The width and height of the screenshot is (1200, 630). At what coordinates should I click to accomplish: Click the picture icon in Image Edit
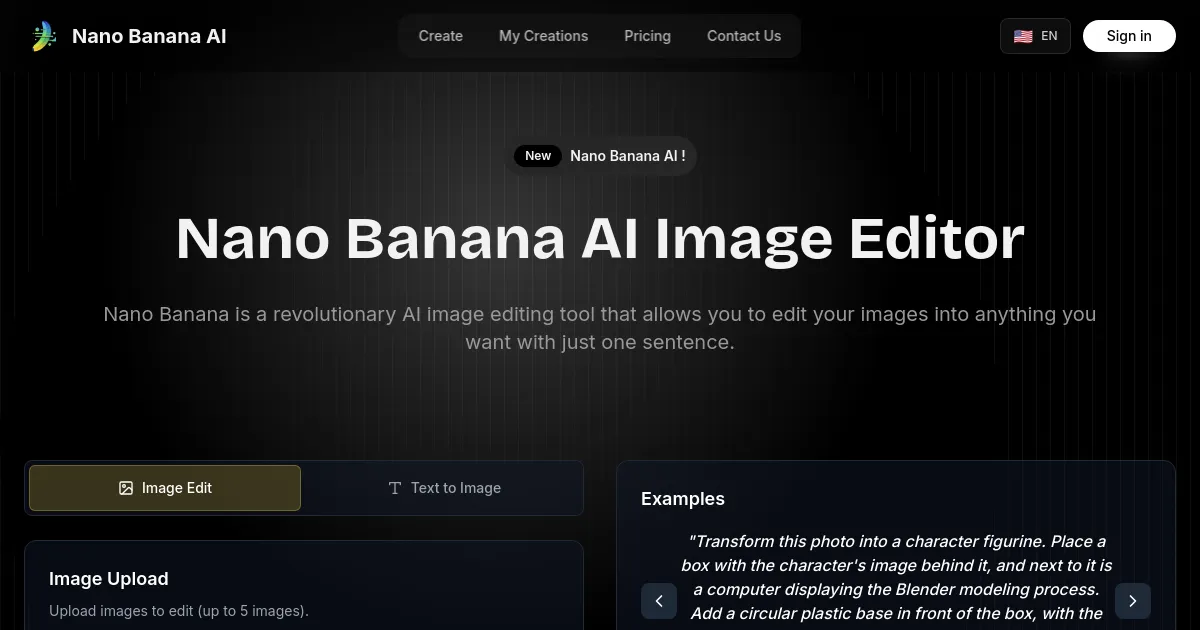click(126, 488)
